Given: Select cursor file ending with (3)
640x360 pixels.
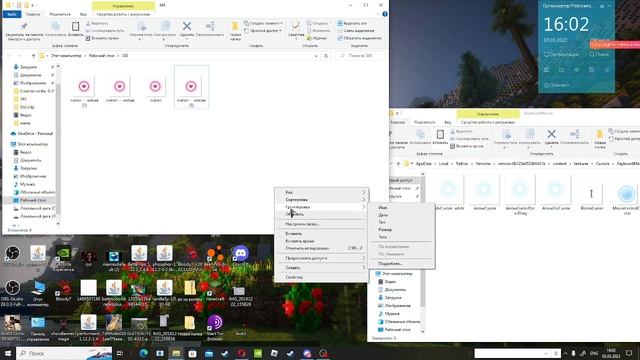Looking at the screenshot, I should (x=191, y=87).
